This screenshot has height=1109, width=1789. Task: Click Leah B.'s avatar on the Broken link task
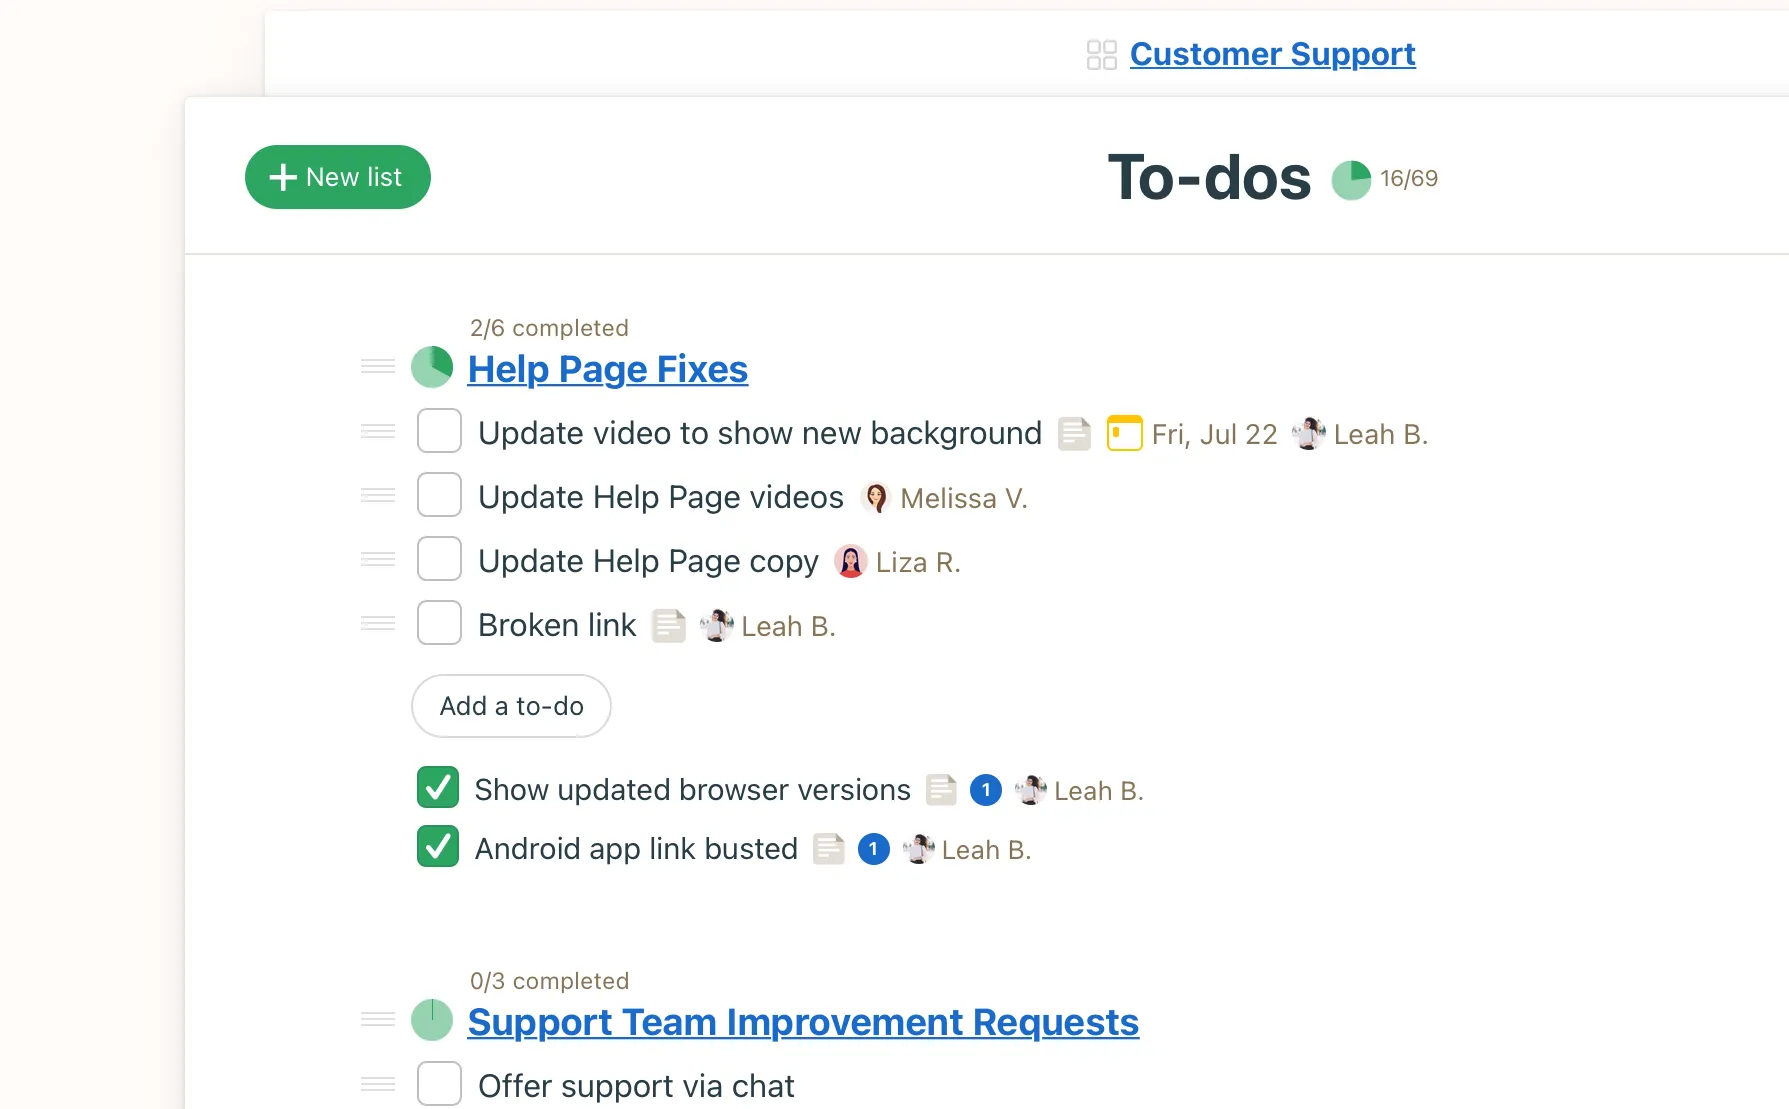click(716, 625)
